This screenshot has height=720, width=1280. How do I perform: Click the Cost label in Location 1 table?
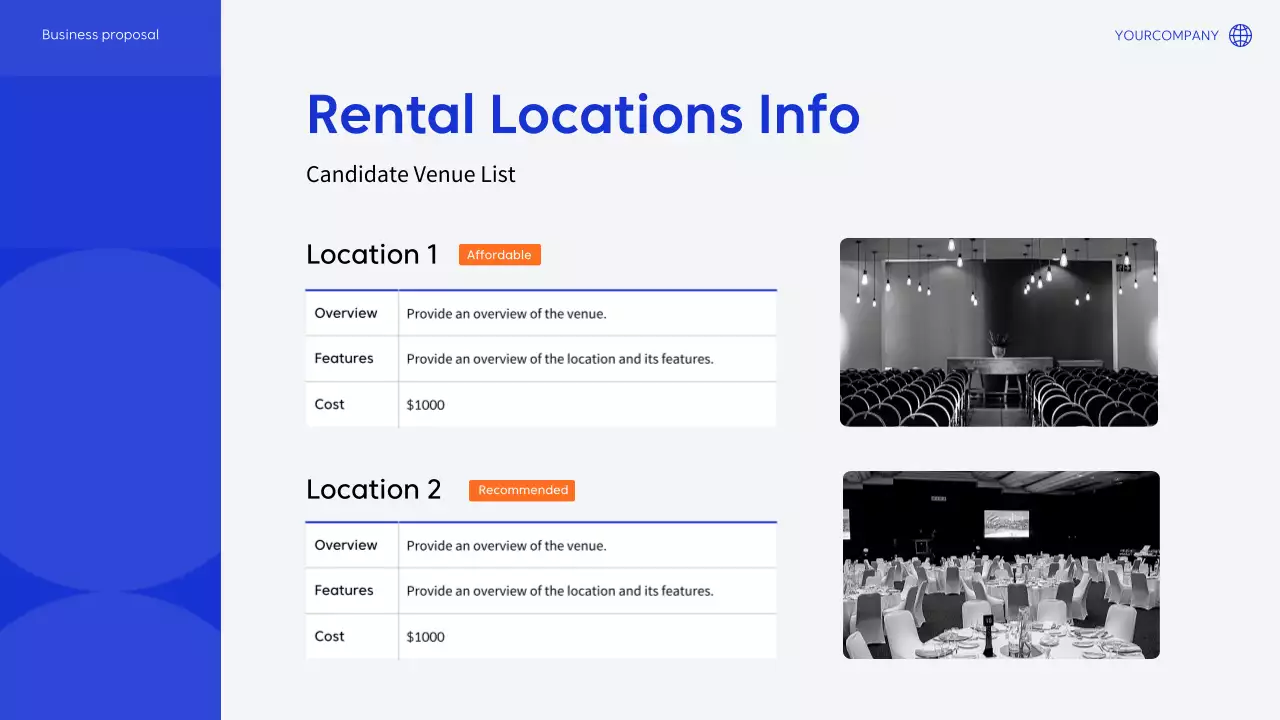click(329, 405)
